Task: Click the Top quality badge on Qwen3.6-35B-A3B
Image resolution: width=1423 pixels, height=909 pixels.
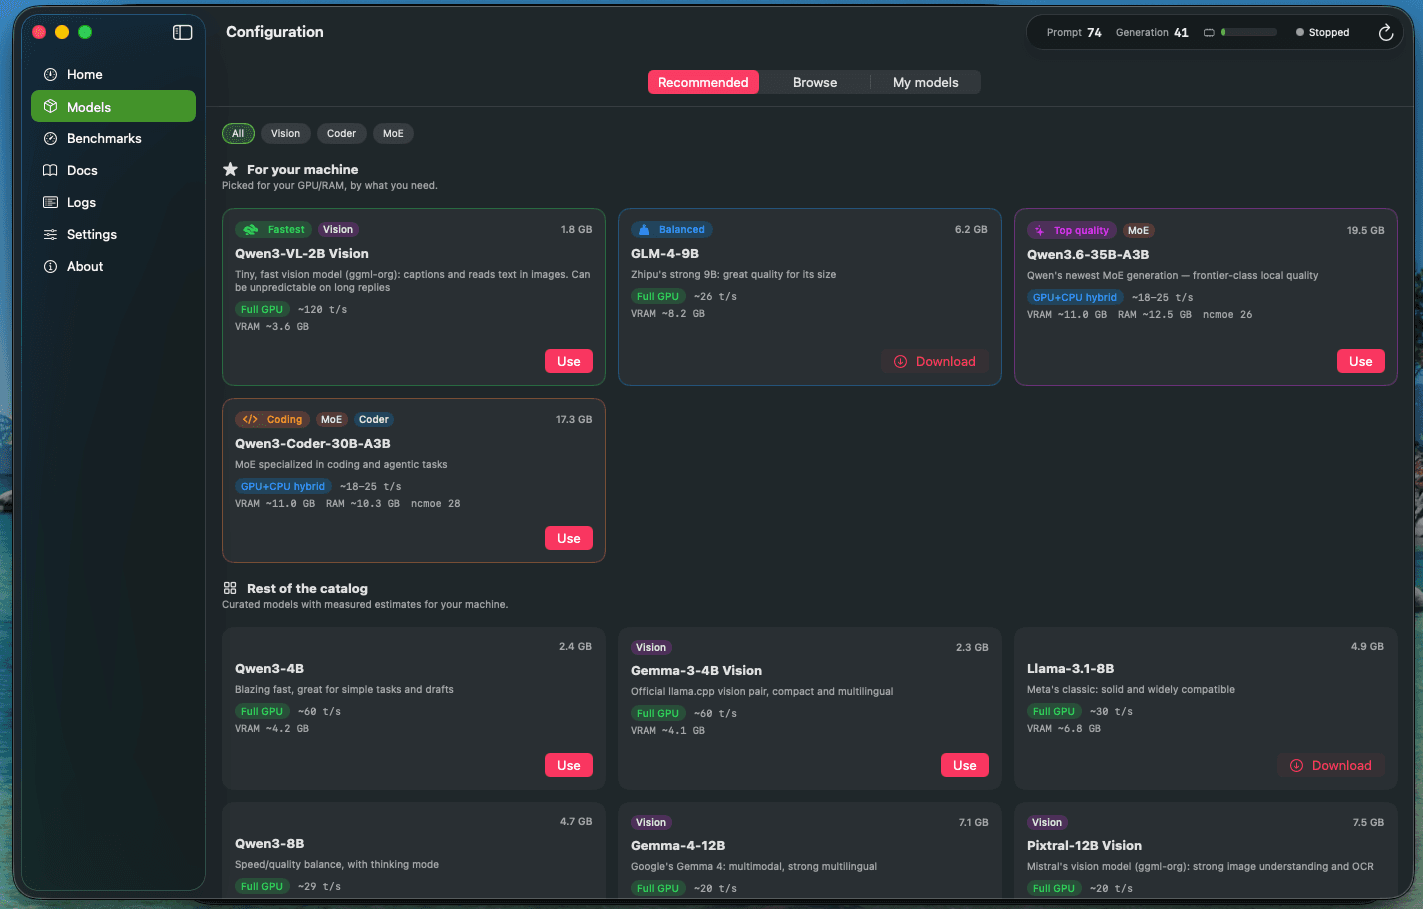Action: 1071,230
